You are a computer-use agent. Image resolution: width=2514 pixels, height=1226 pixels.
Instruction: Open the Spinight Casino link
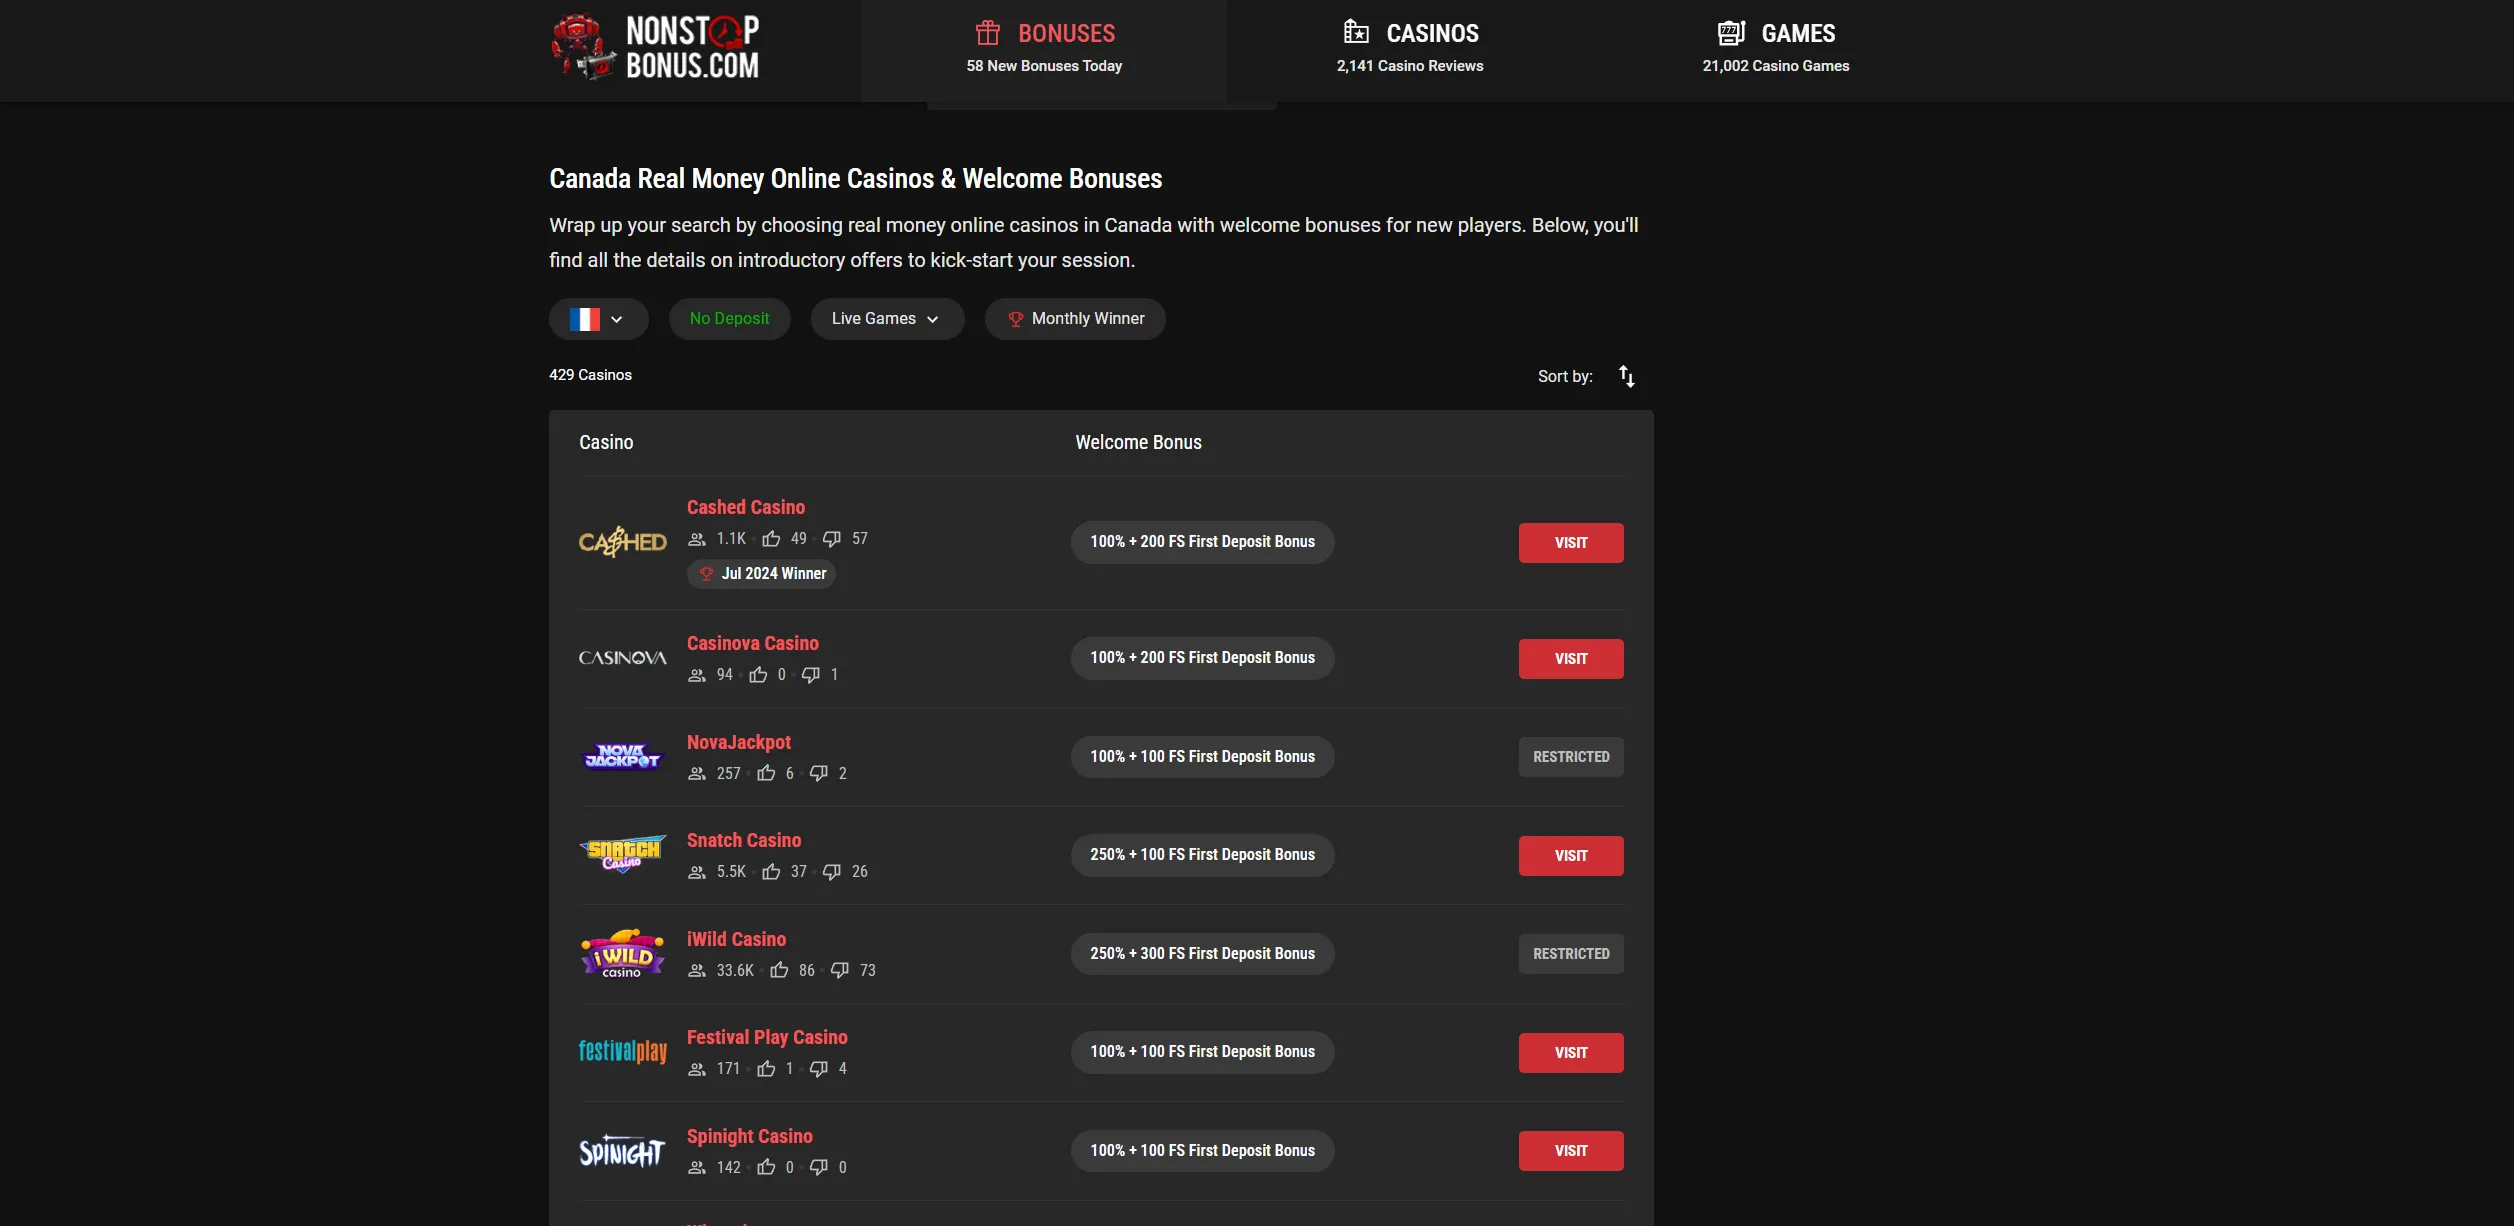click(x=749, y=1136)
